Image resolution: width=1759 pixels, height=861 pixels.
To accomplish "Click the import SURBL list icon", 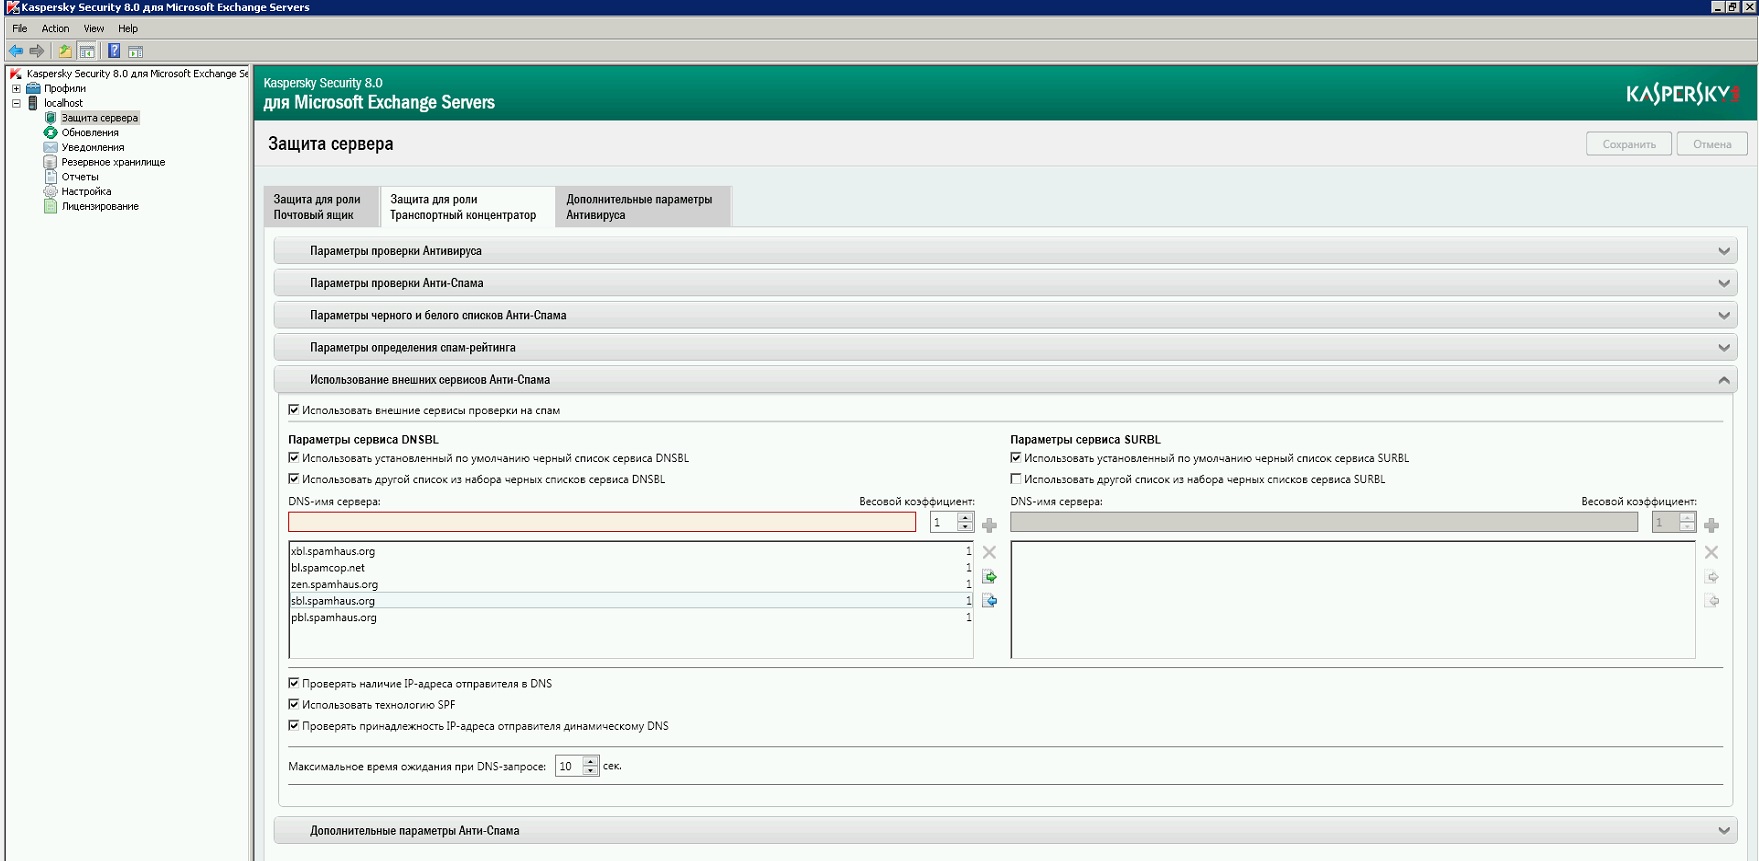I will pyautogui.click(x=1711, y=601).
